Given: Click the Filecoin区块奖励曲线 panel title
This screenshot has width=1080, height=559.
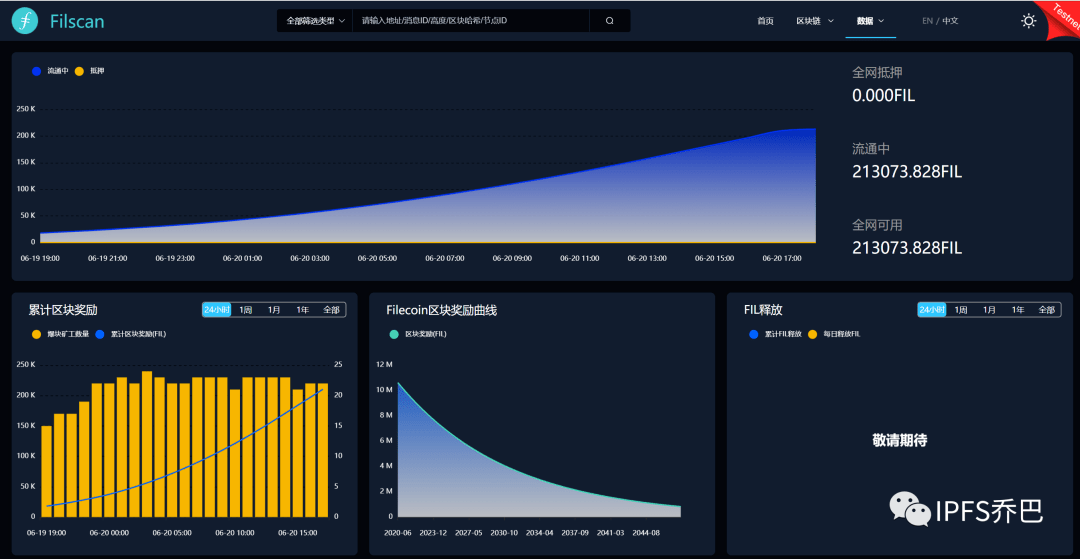Looking at the screenshot, I should point(442,310).
